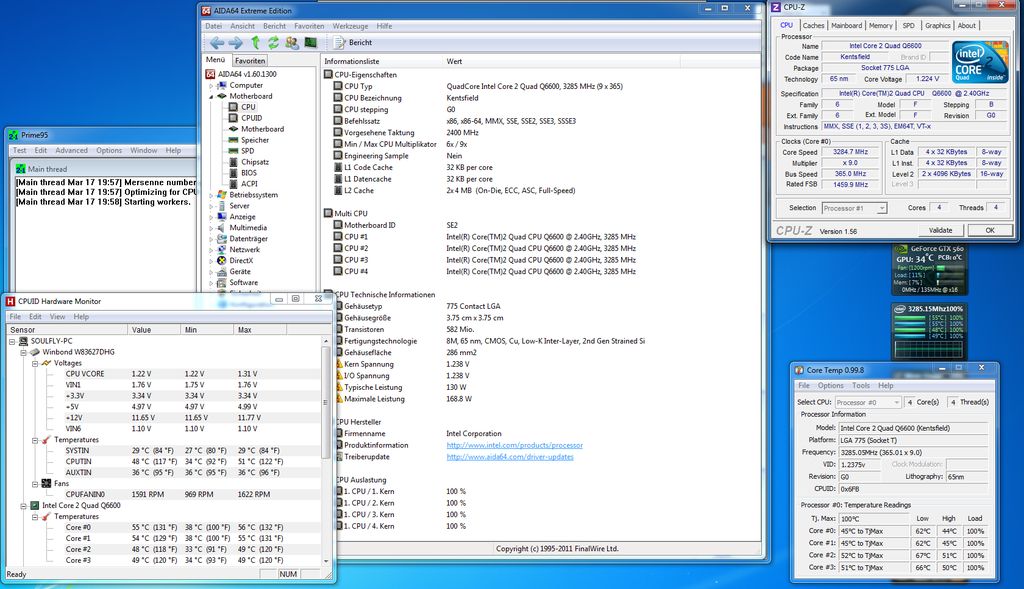Viewport: 1024px width, 589px height.
Task: Click OK button in CPU-Z
Action: pyautogui.click(x=990, y=231)
